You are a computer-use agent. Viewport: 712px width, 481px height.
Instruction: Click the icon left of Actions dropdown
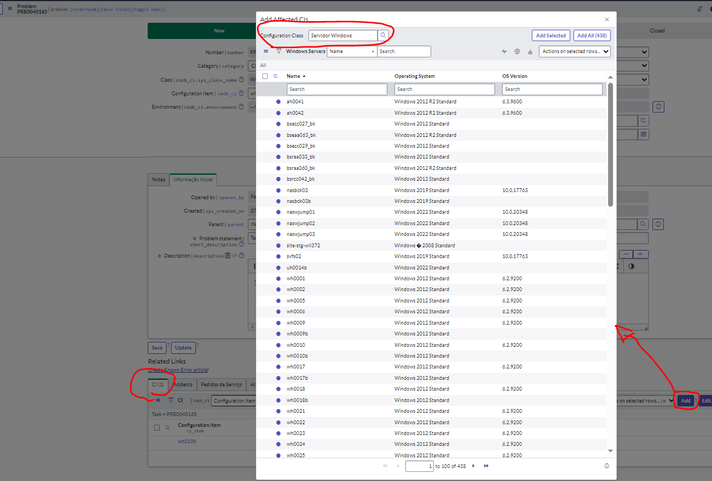point(530,52)
